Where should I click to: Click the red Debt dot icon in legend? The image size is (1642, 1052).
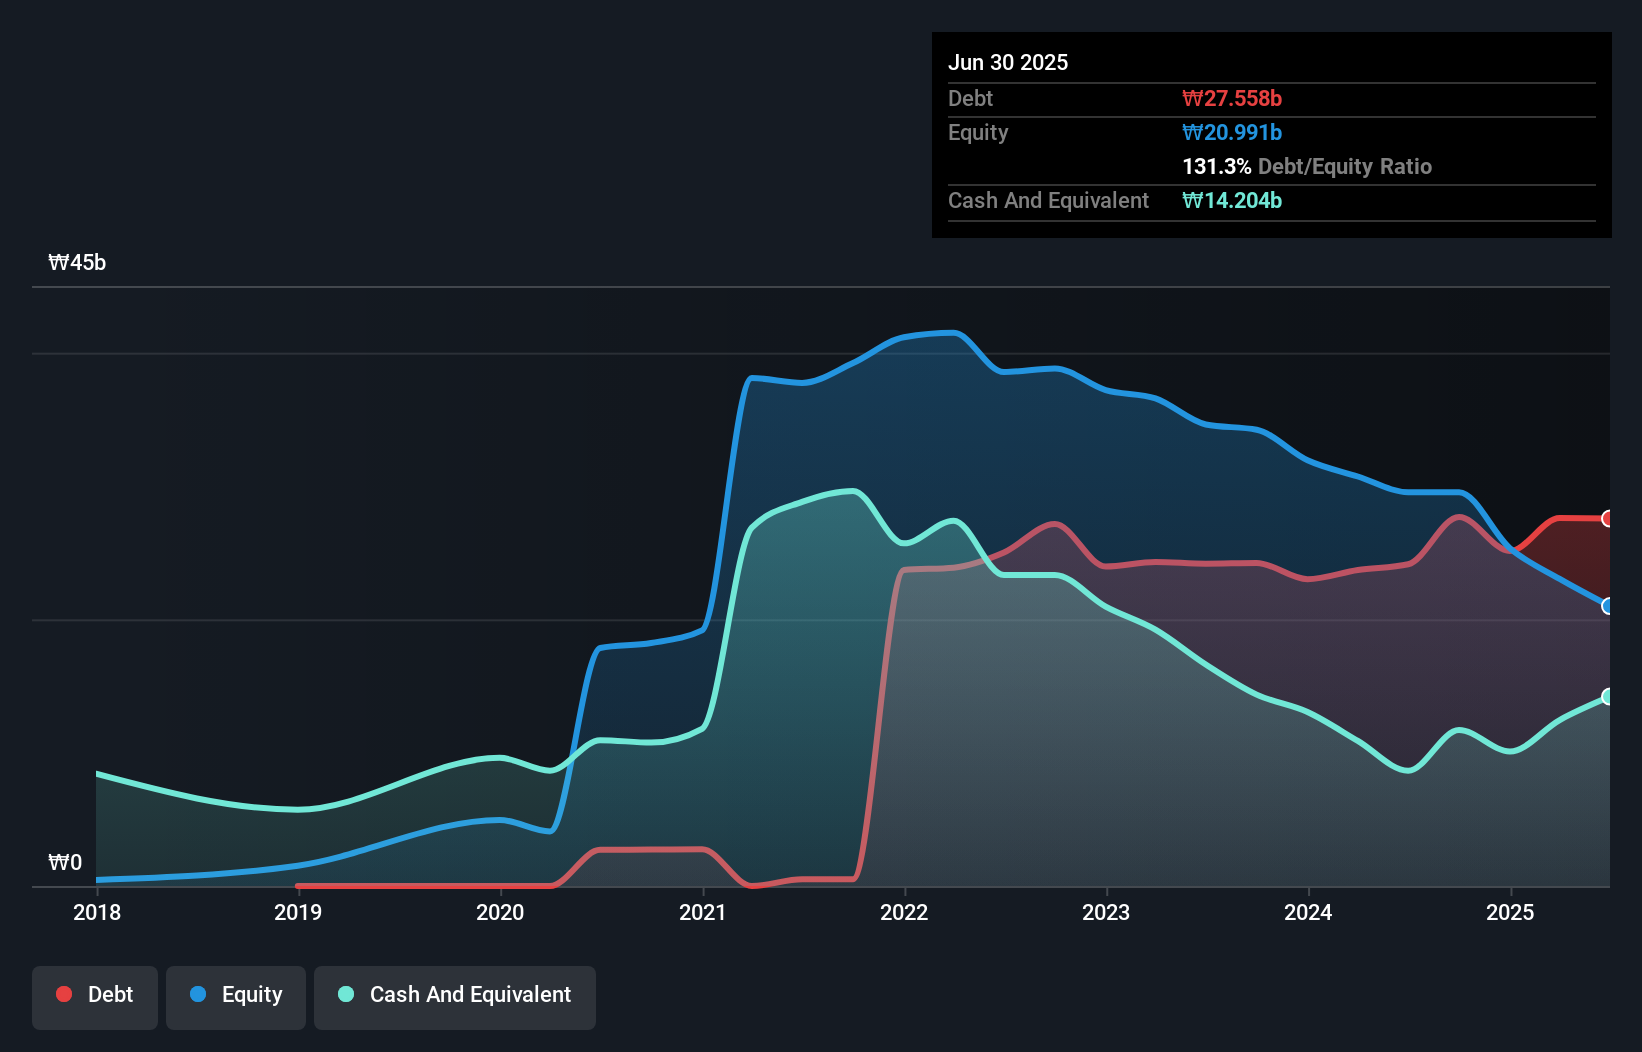point(62,994)
